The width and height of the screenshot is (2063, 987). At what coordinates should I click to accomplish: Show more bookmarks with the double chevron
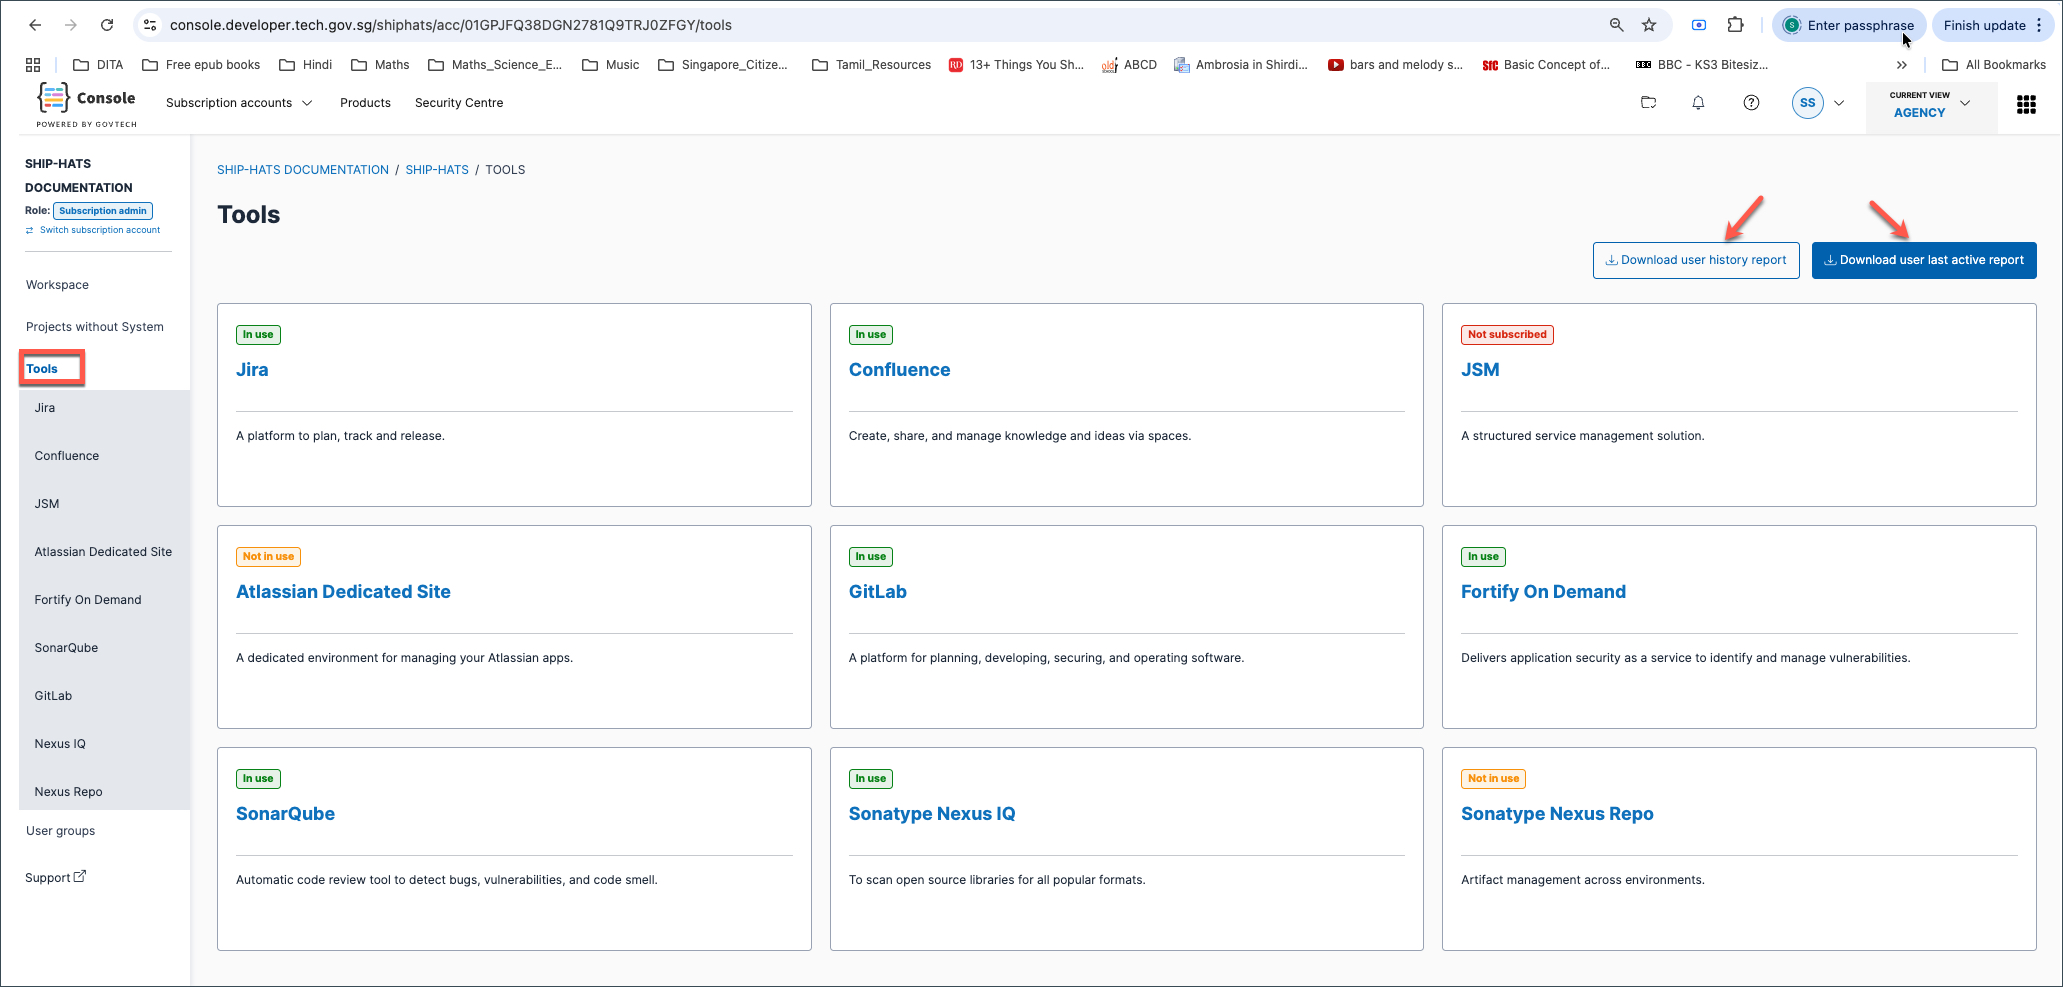[1901, 65]
